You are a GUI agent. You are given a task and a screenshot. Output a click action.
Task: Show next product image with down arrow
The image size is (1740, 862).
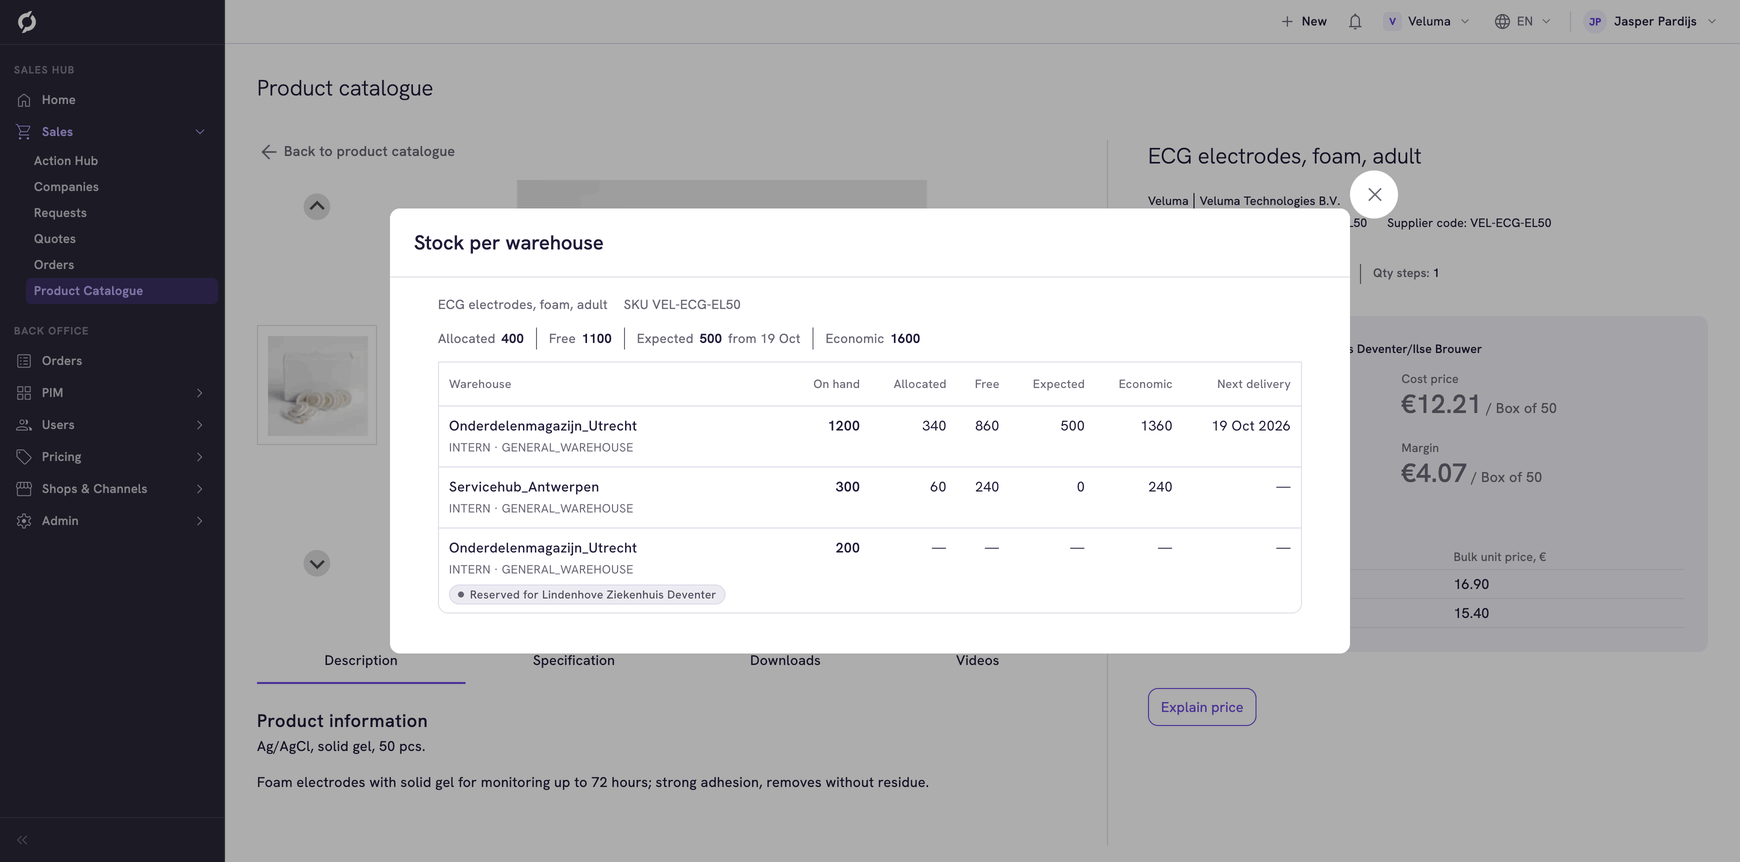(317, 563)
